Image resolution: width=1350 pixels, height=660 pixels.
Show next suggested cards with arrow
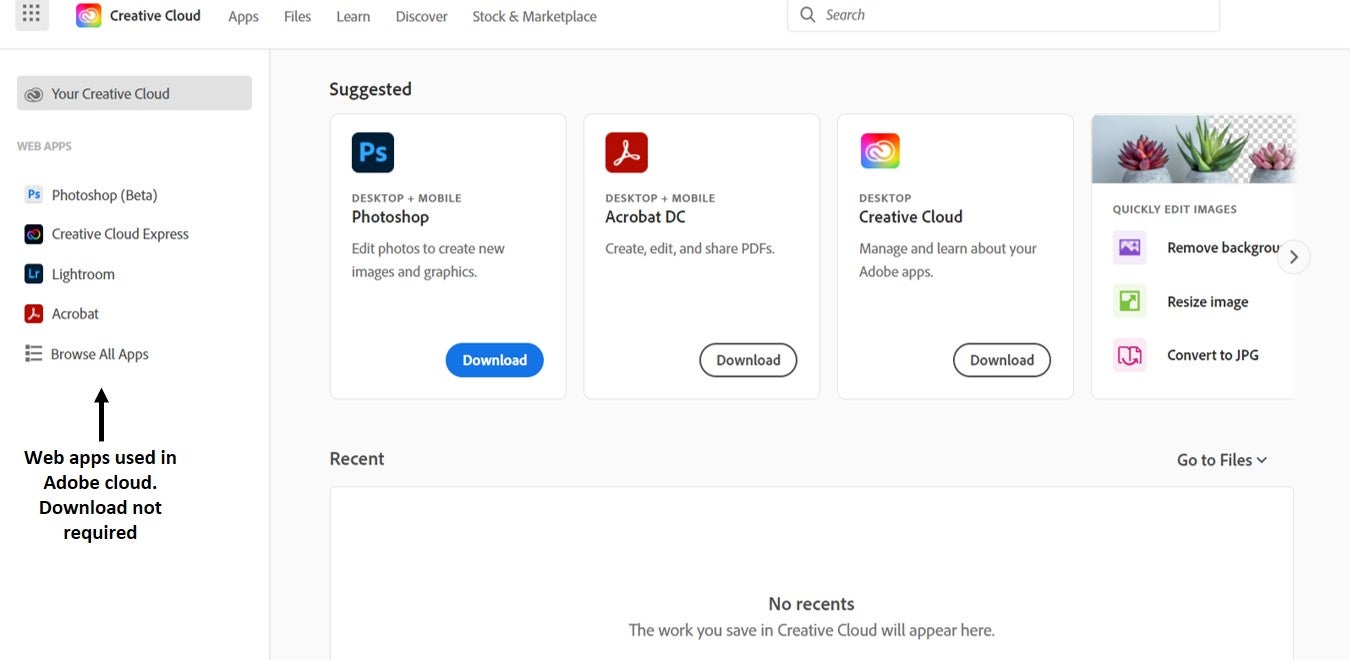point(1294,257)
